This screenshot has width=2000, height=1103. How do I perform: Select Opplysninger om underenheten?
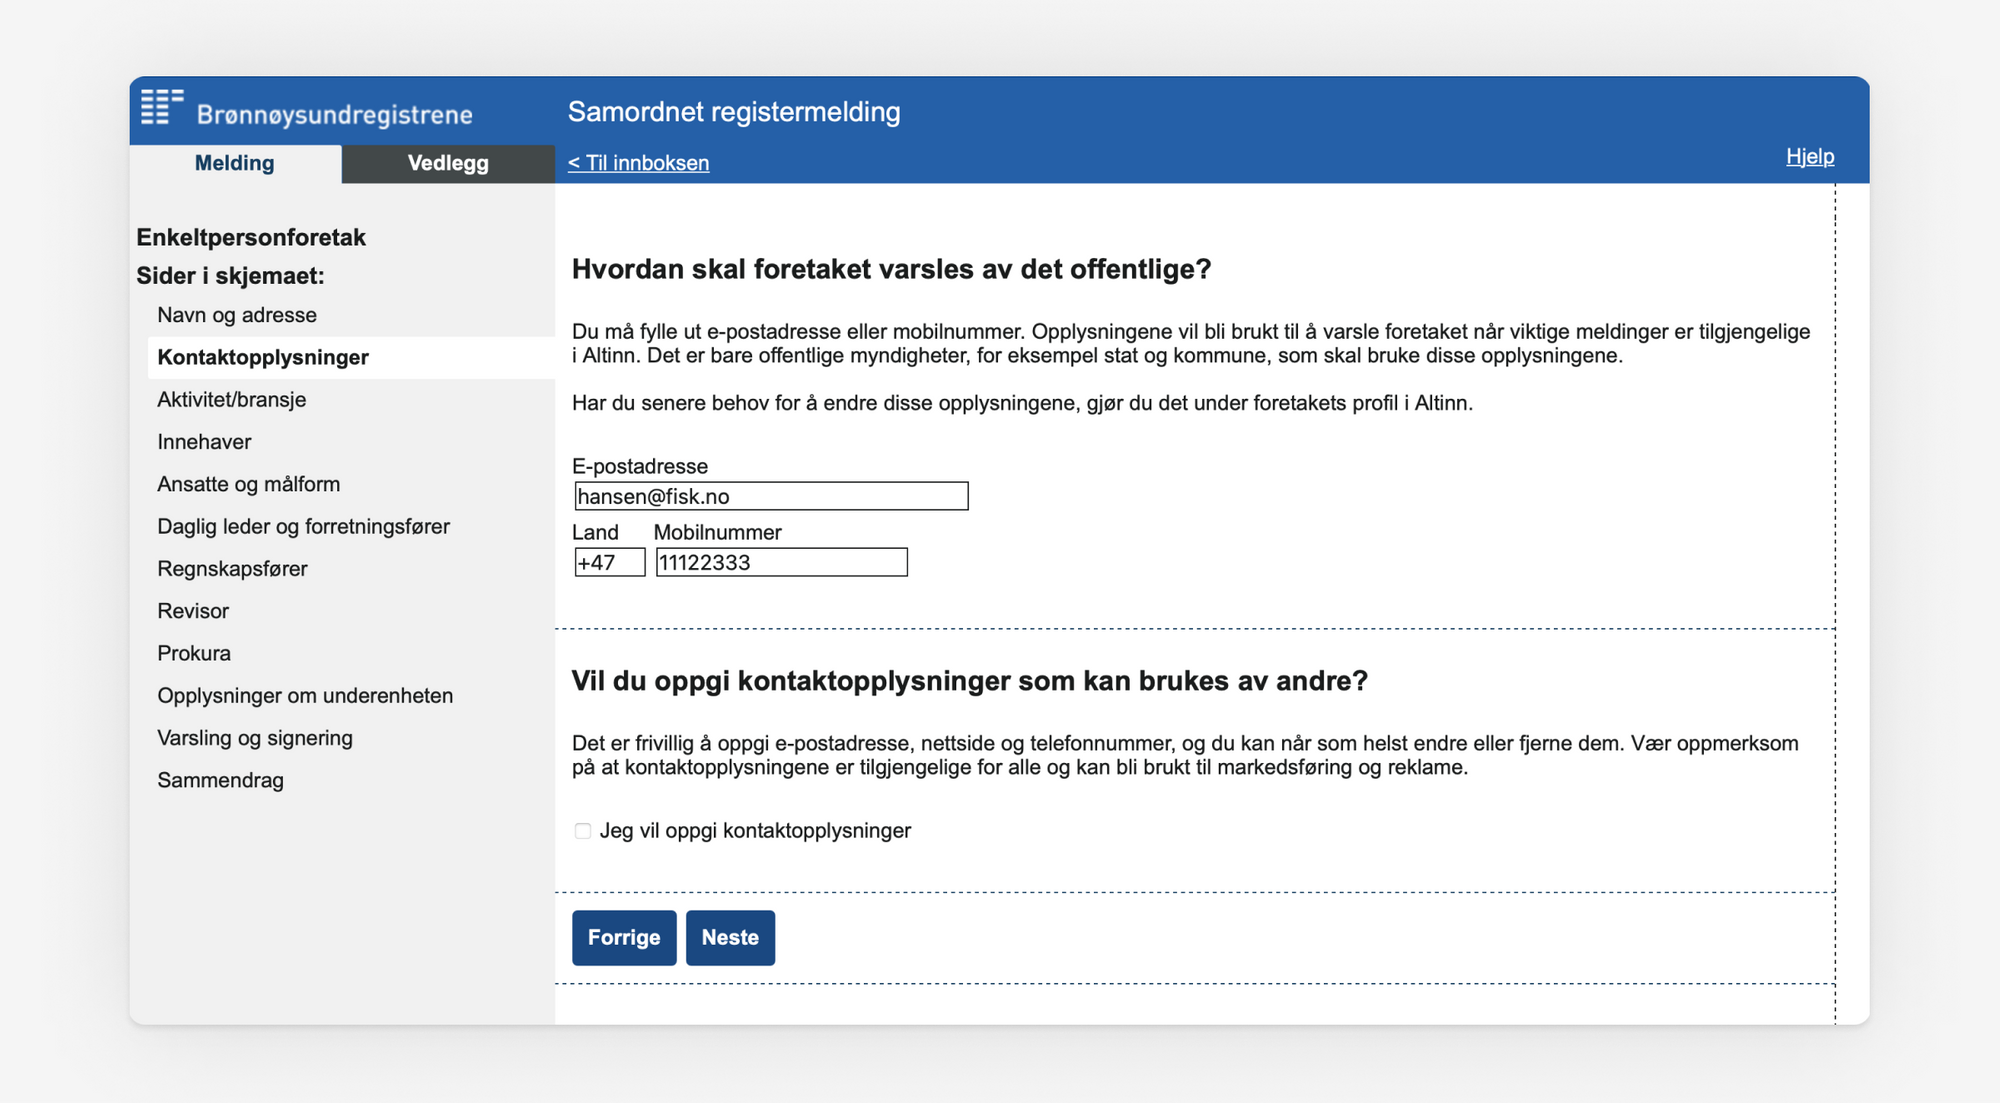[305, 695]
